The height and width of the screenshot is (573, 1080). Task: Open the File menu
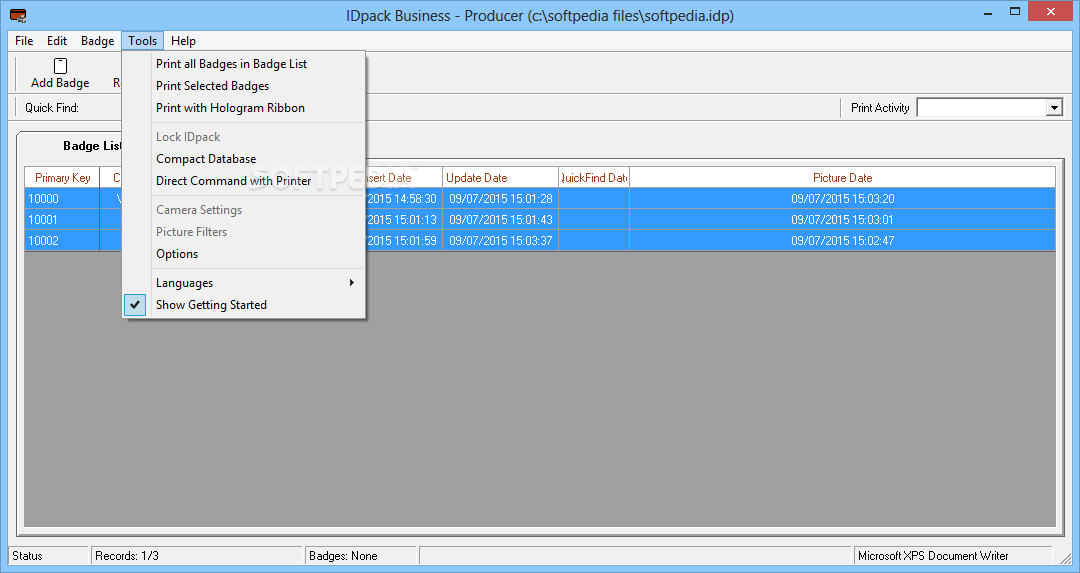pos(24,41)
